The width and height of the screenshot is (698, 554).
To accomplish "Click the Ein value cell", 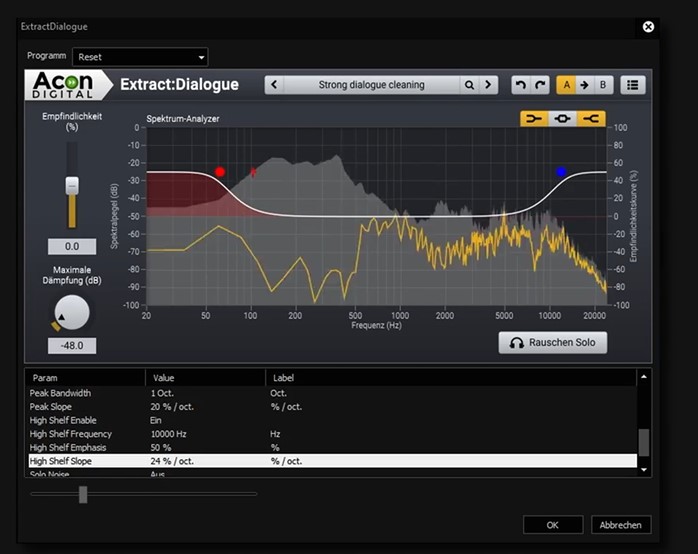I will click(156, 421).
